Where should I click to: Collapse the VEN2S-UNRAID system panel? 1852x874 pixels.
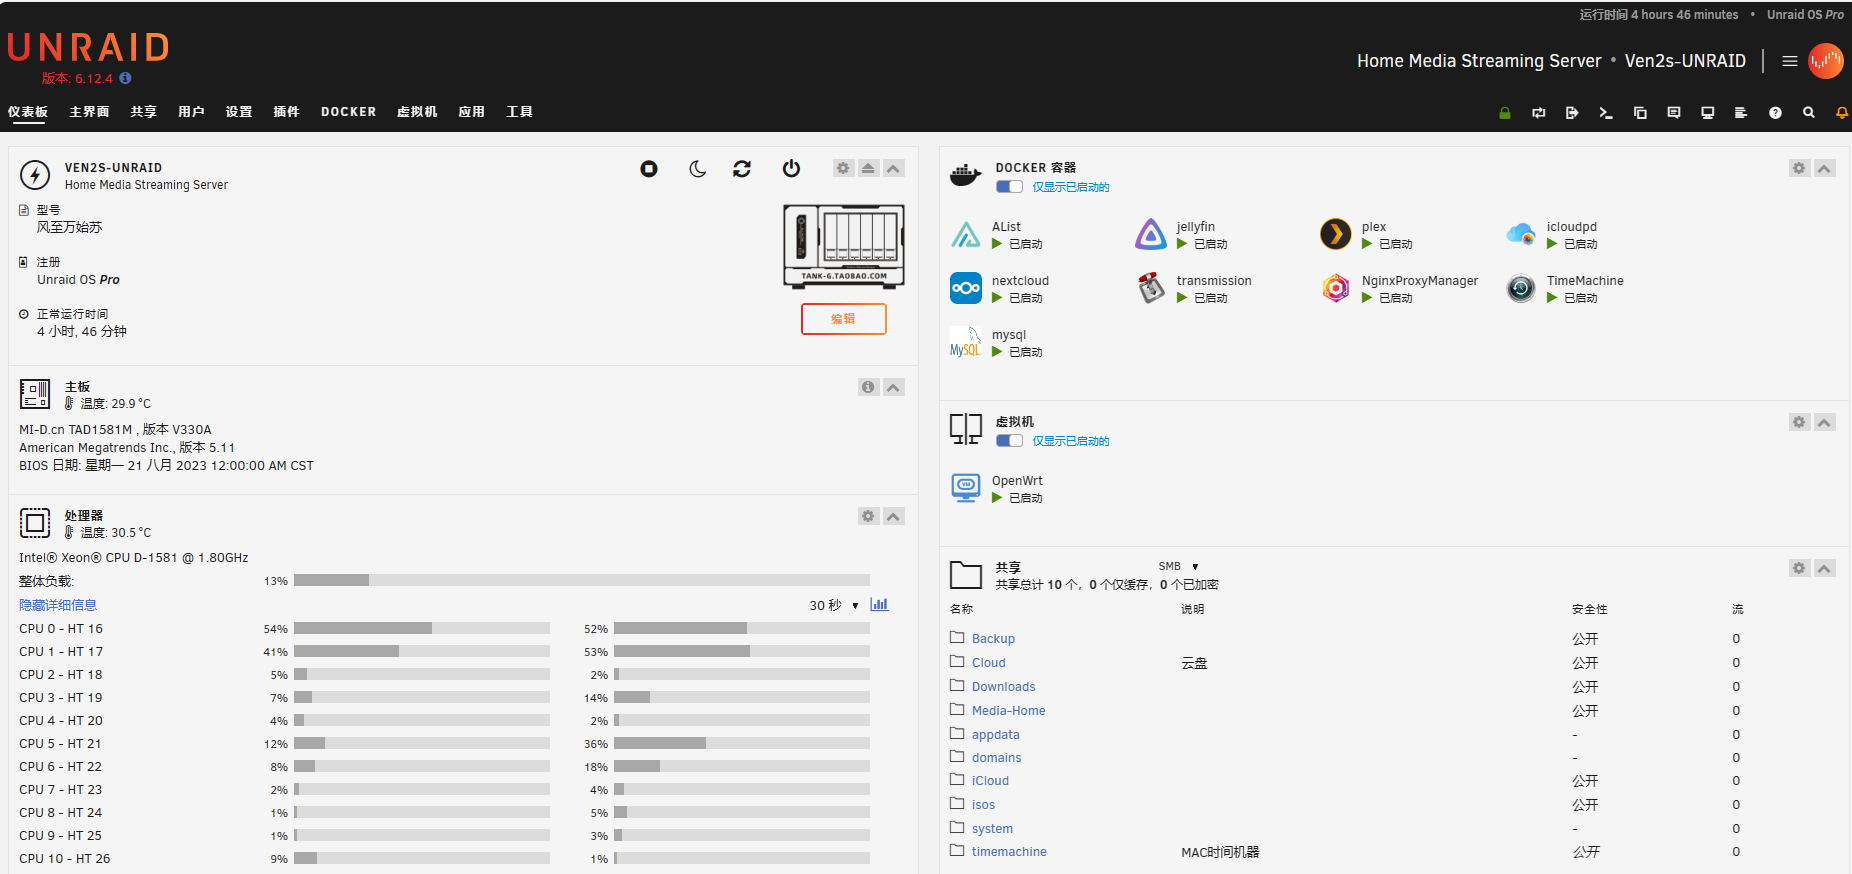tap(894, 168)
